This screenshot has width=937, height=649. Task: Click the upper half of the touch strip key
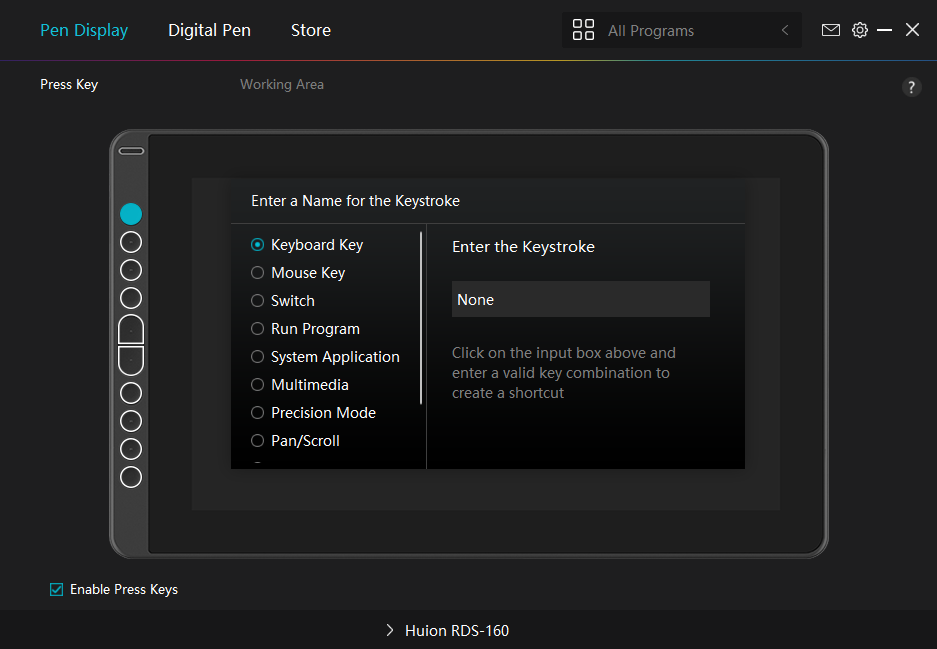[131, 330]
